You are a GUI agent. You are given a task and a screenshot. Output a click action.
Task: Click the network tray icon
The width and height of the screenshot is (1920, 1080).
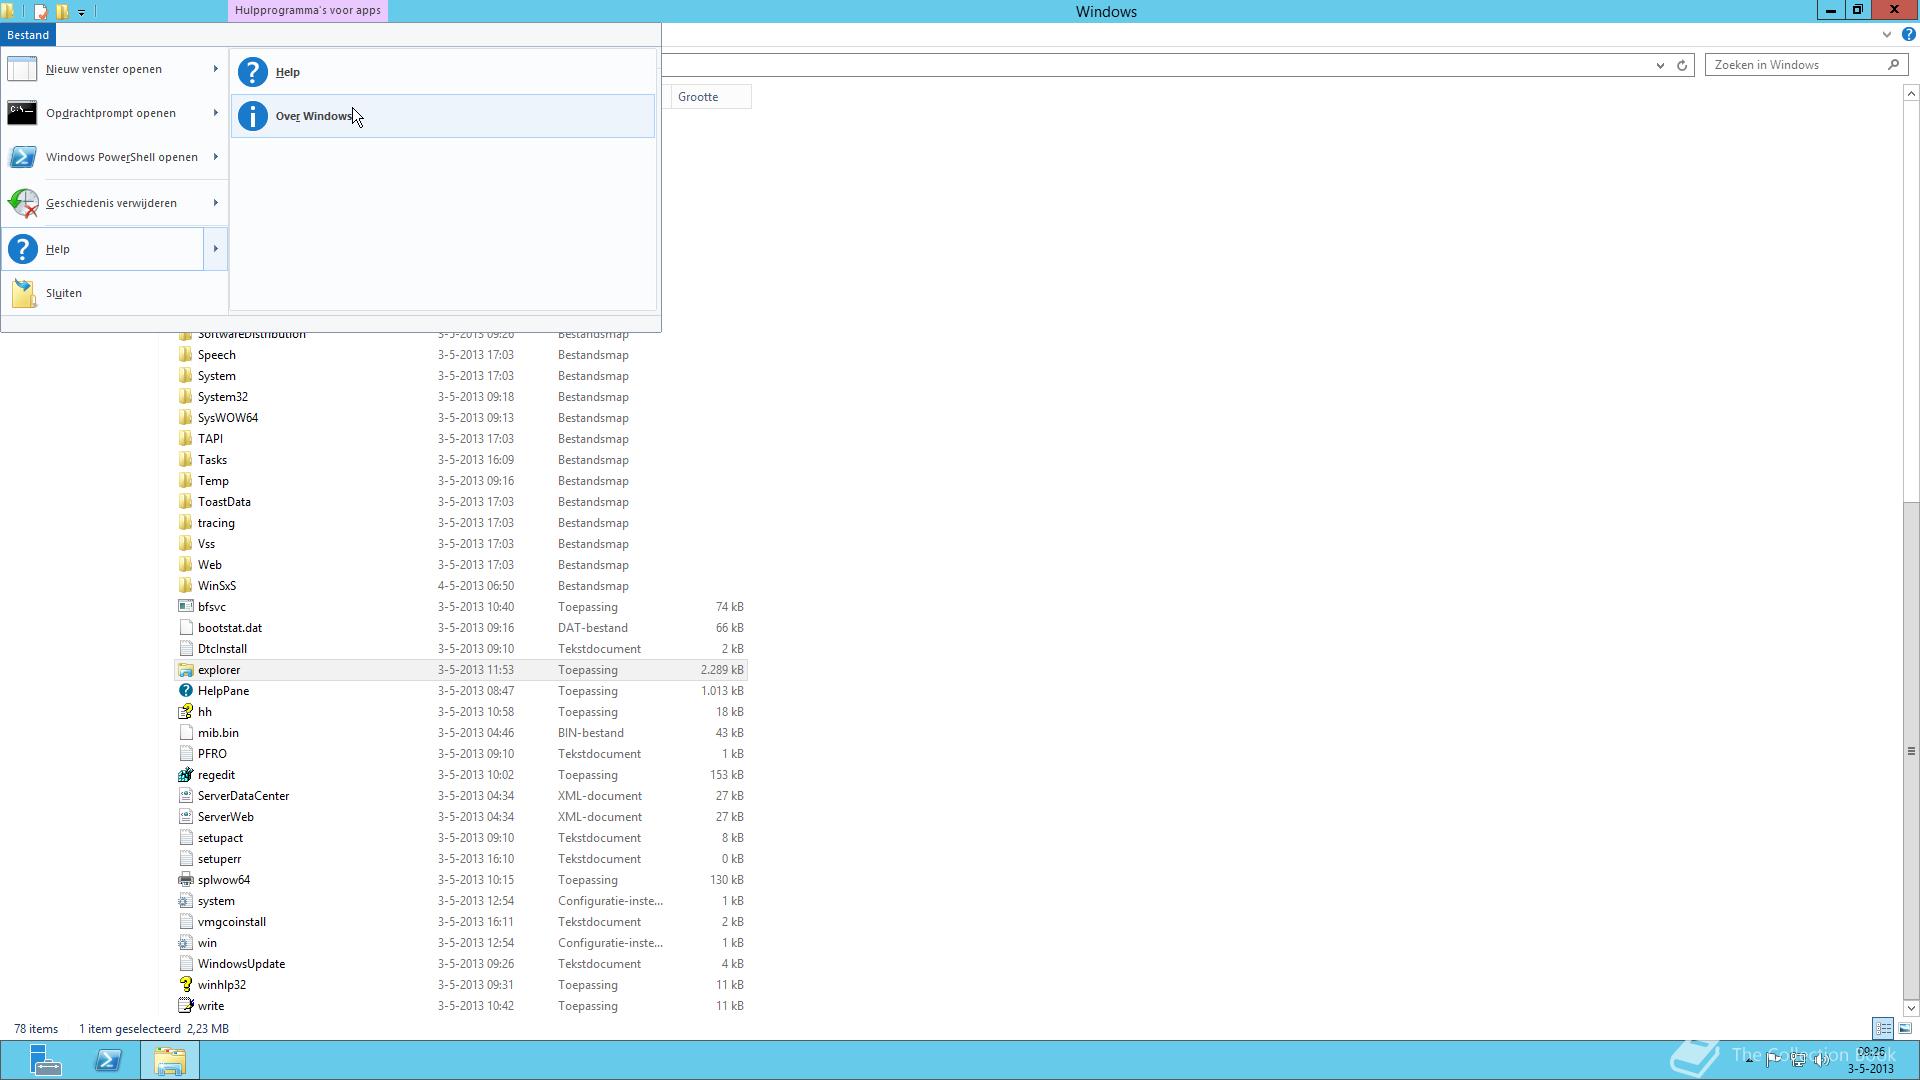[1798, 1059]
